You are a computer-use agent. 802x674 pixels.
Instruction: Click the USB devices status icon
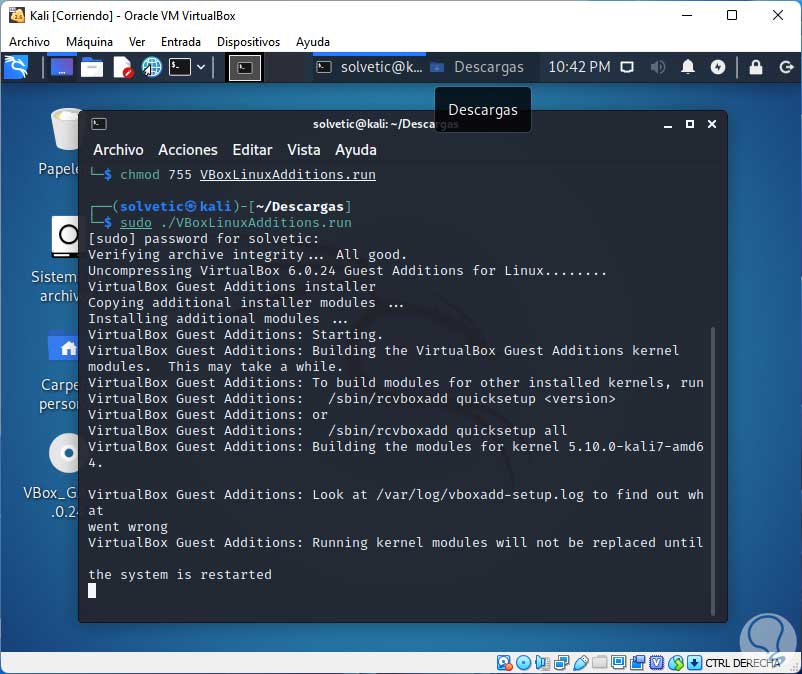pyautogui.click(x=581, y=663)
